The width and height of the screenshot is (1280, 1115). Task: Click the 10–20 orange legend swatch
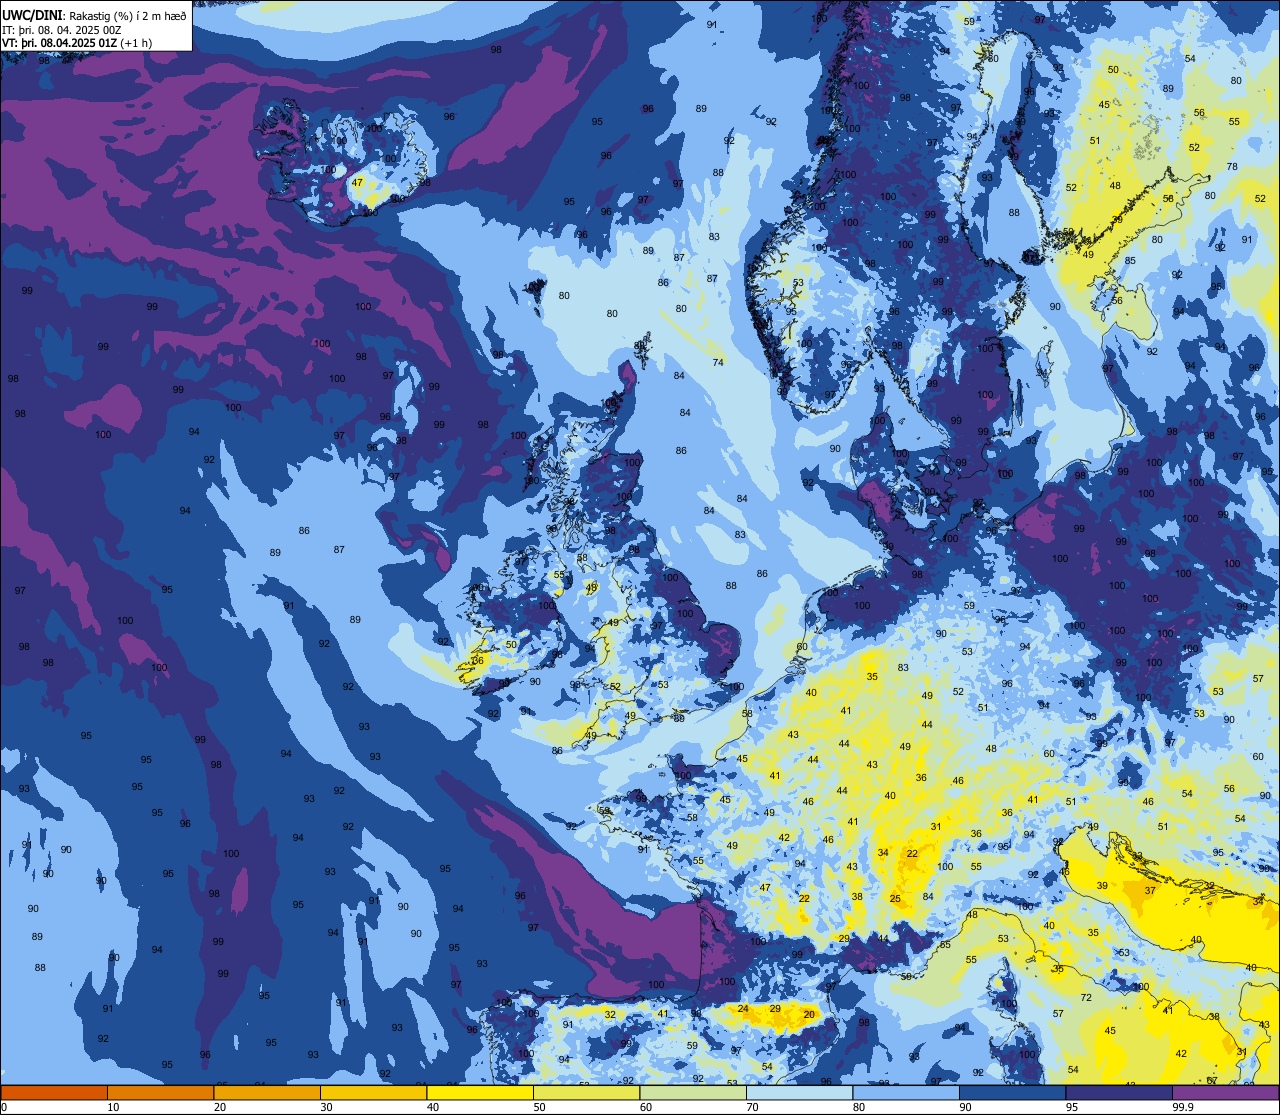(160, 1092)
